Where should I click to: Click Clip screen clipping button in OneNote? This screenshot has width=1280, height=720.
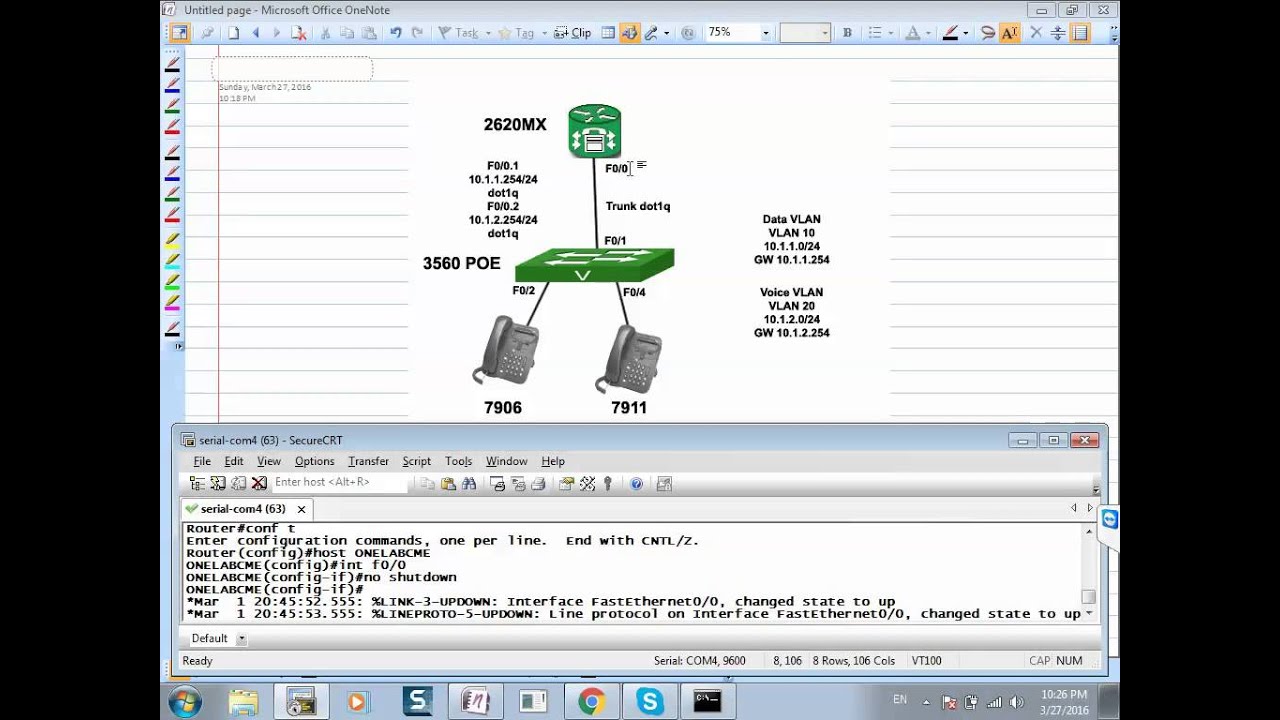575,33
